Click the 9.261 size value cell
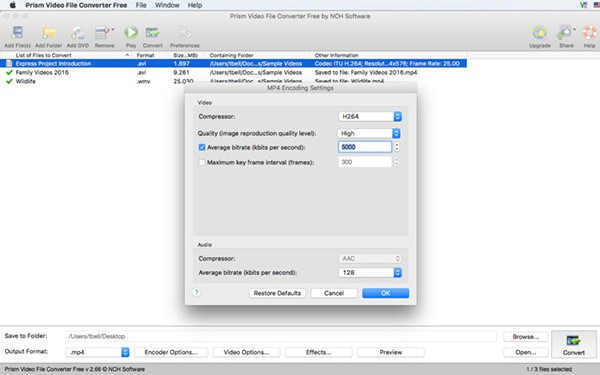The image size is (600, 375). [x=181, y=72]
